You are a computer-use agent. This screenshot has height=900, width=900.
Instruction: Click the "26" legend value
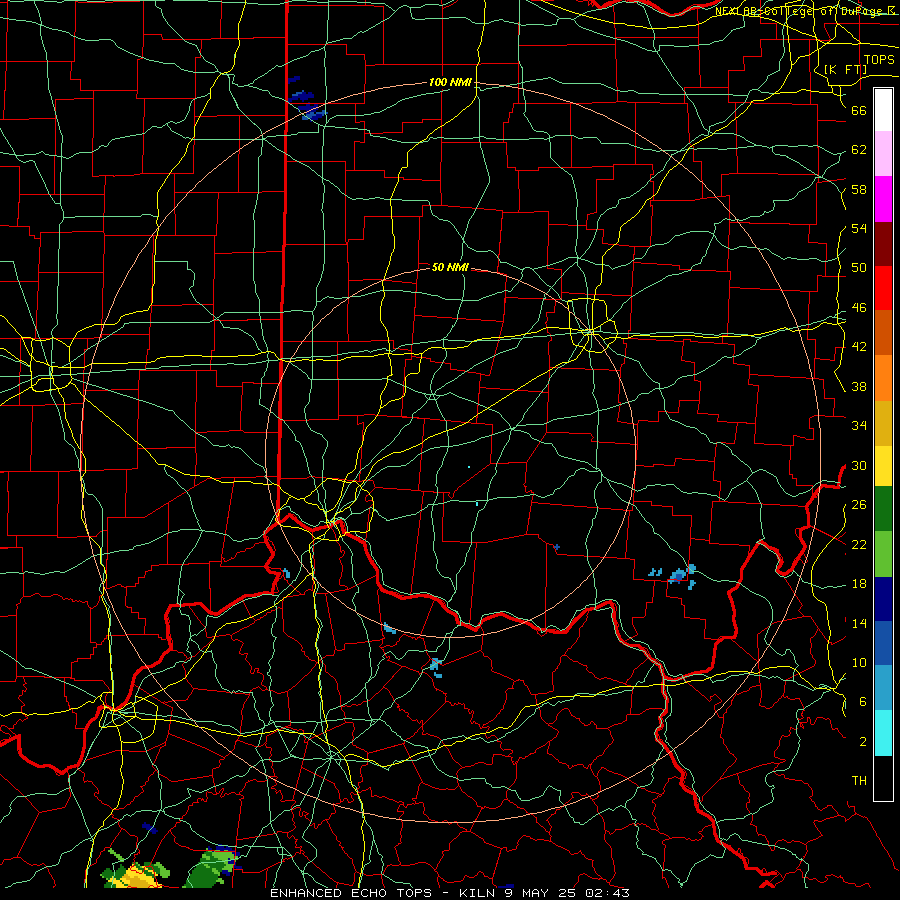(x=859, y=505)
